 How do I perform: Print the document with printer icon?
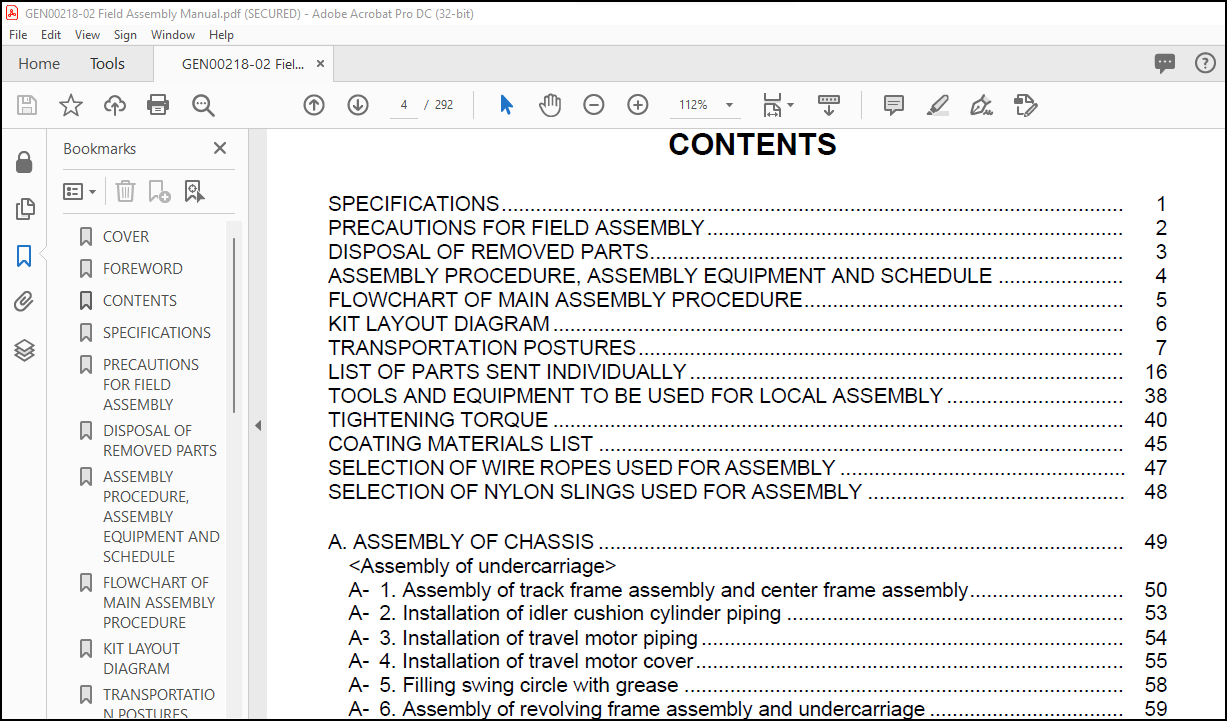(158, 105)
